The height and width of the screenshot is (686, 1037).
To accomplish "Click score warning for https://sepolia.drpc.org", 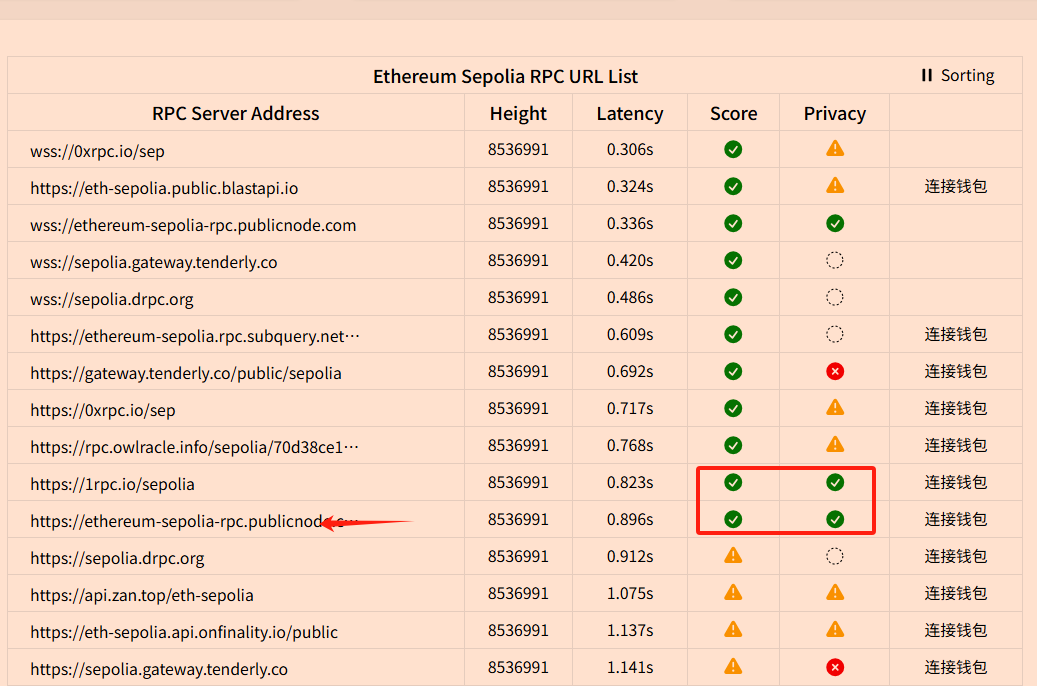I will tap(733, 556).
